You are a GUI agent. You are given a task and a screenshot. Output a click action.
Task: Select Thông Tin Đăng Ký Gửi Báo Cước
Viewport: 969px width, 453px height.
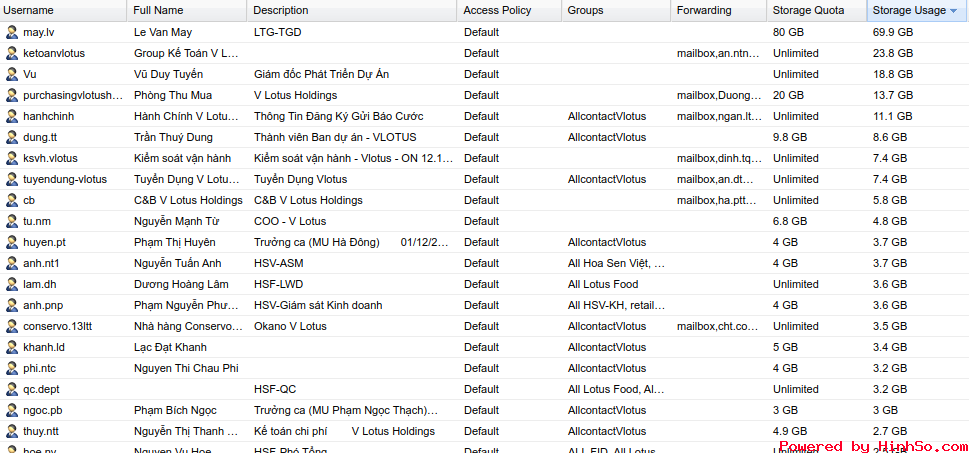(339, 116)
